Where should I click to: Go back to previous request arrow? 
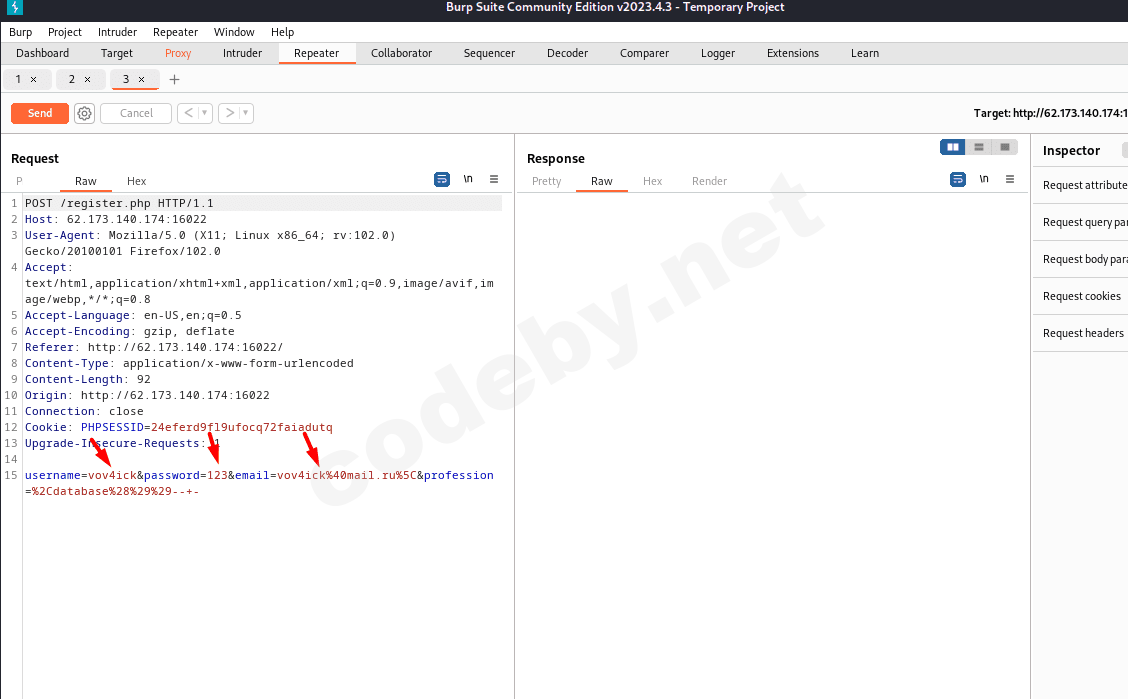[x=188, y=113]
